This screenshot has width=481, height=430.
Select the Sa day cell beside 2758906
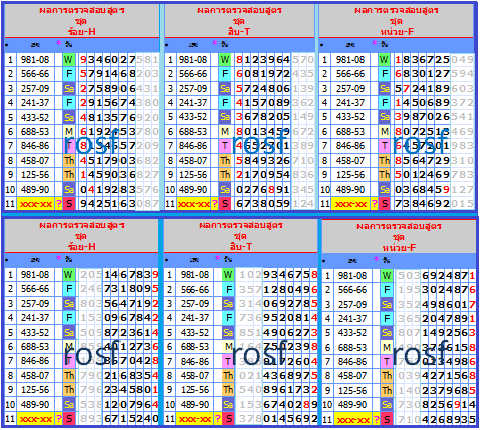point(68,89)
